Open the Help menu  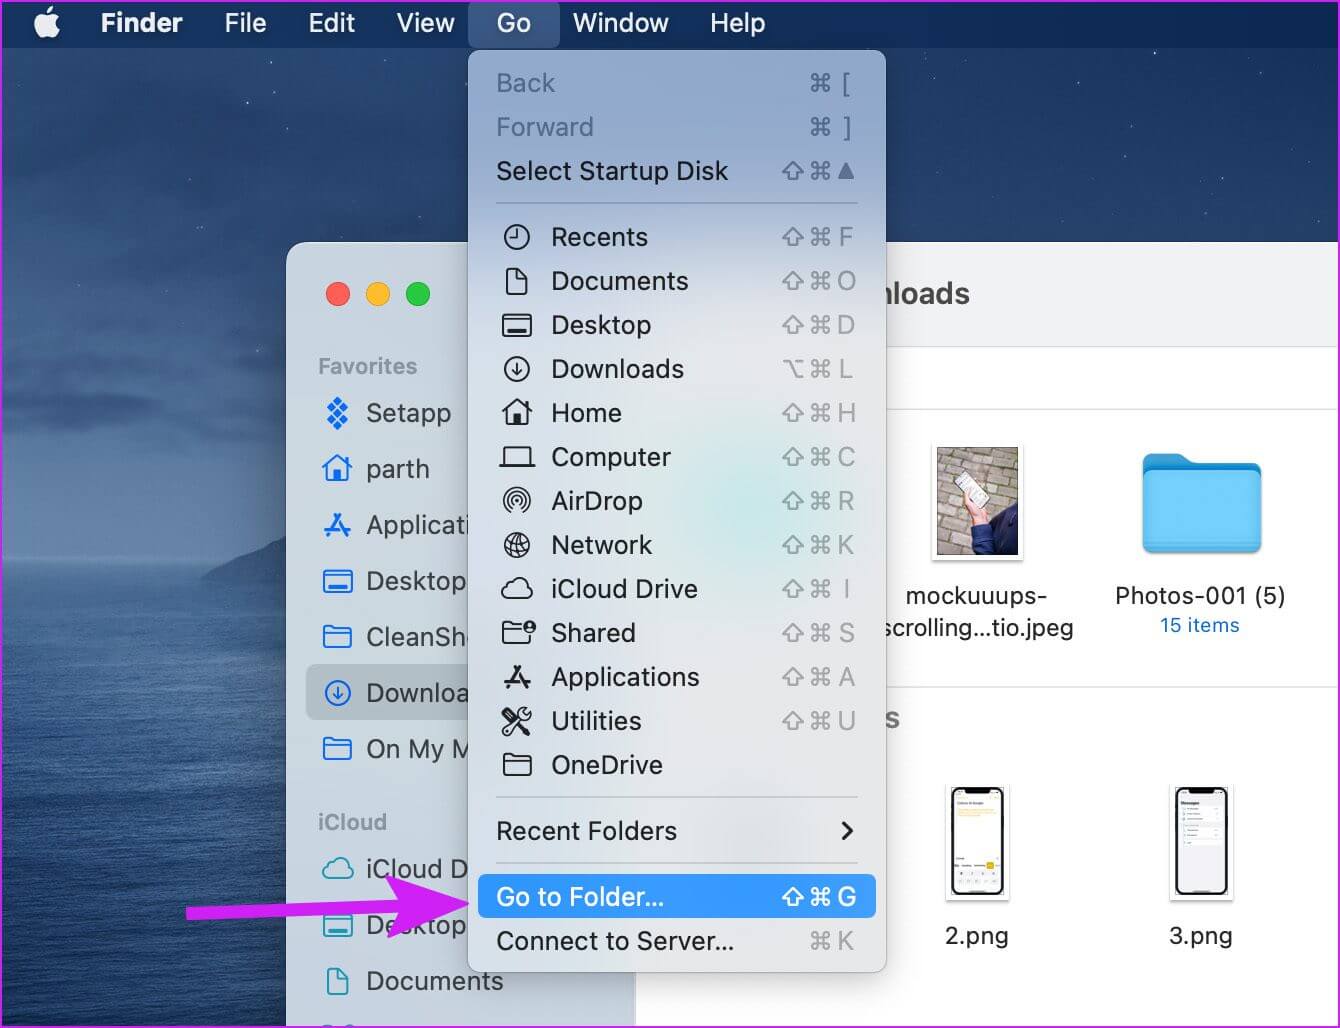pos(737,23)
